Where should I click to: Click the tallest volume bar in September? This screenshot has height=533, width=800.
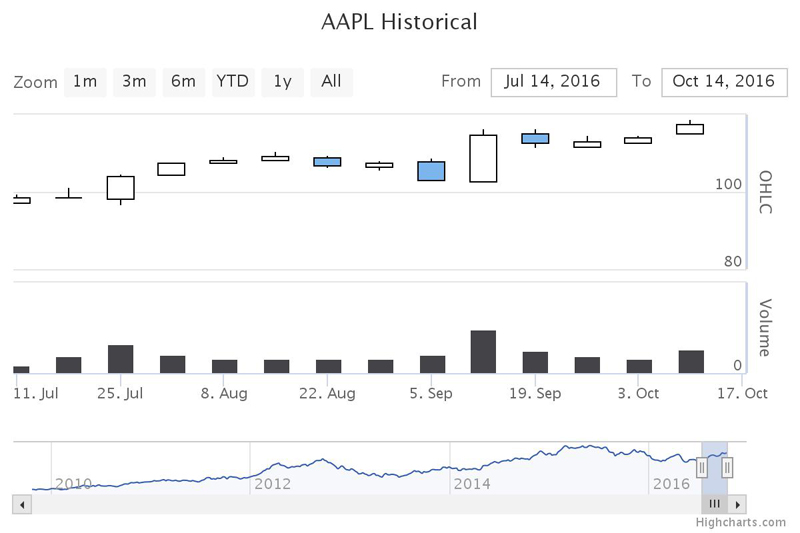[x=483, y=352]
